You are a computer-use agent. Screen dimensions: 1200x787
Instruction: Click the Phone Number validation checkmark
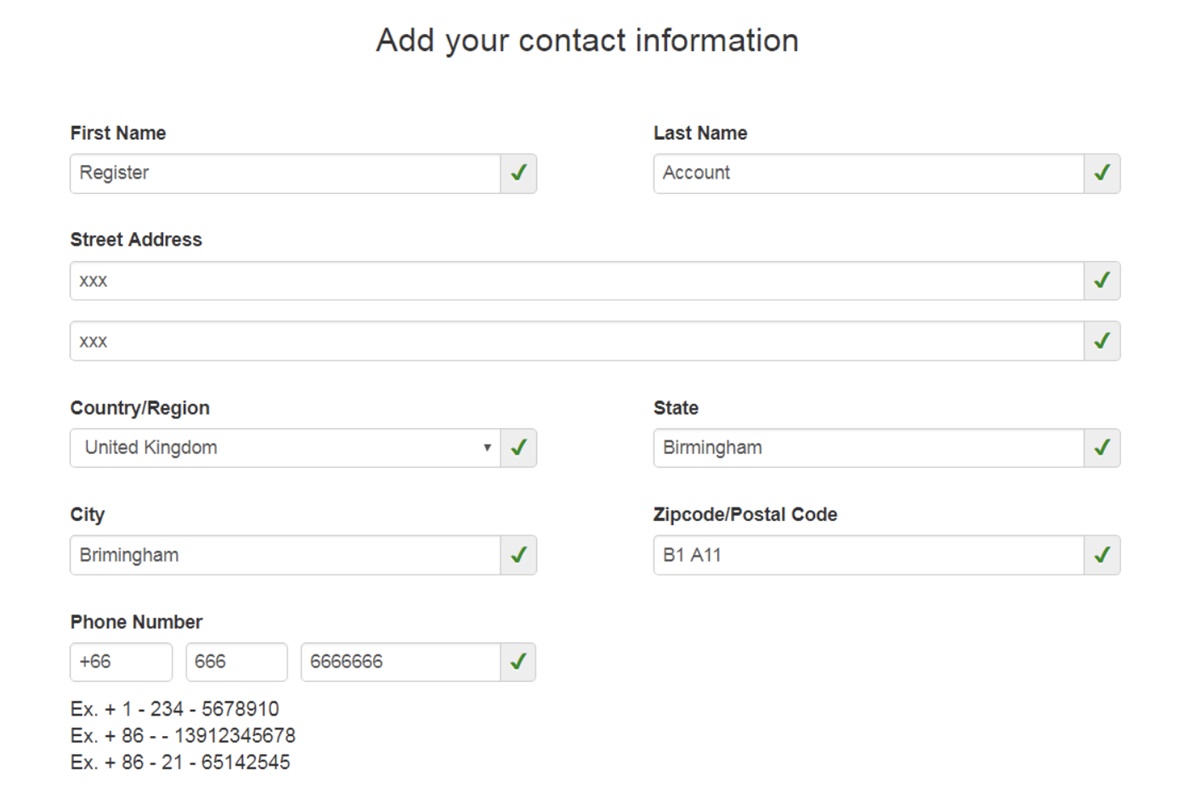tap(518, 662)
